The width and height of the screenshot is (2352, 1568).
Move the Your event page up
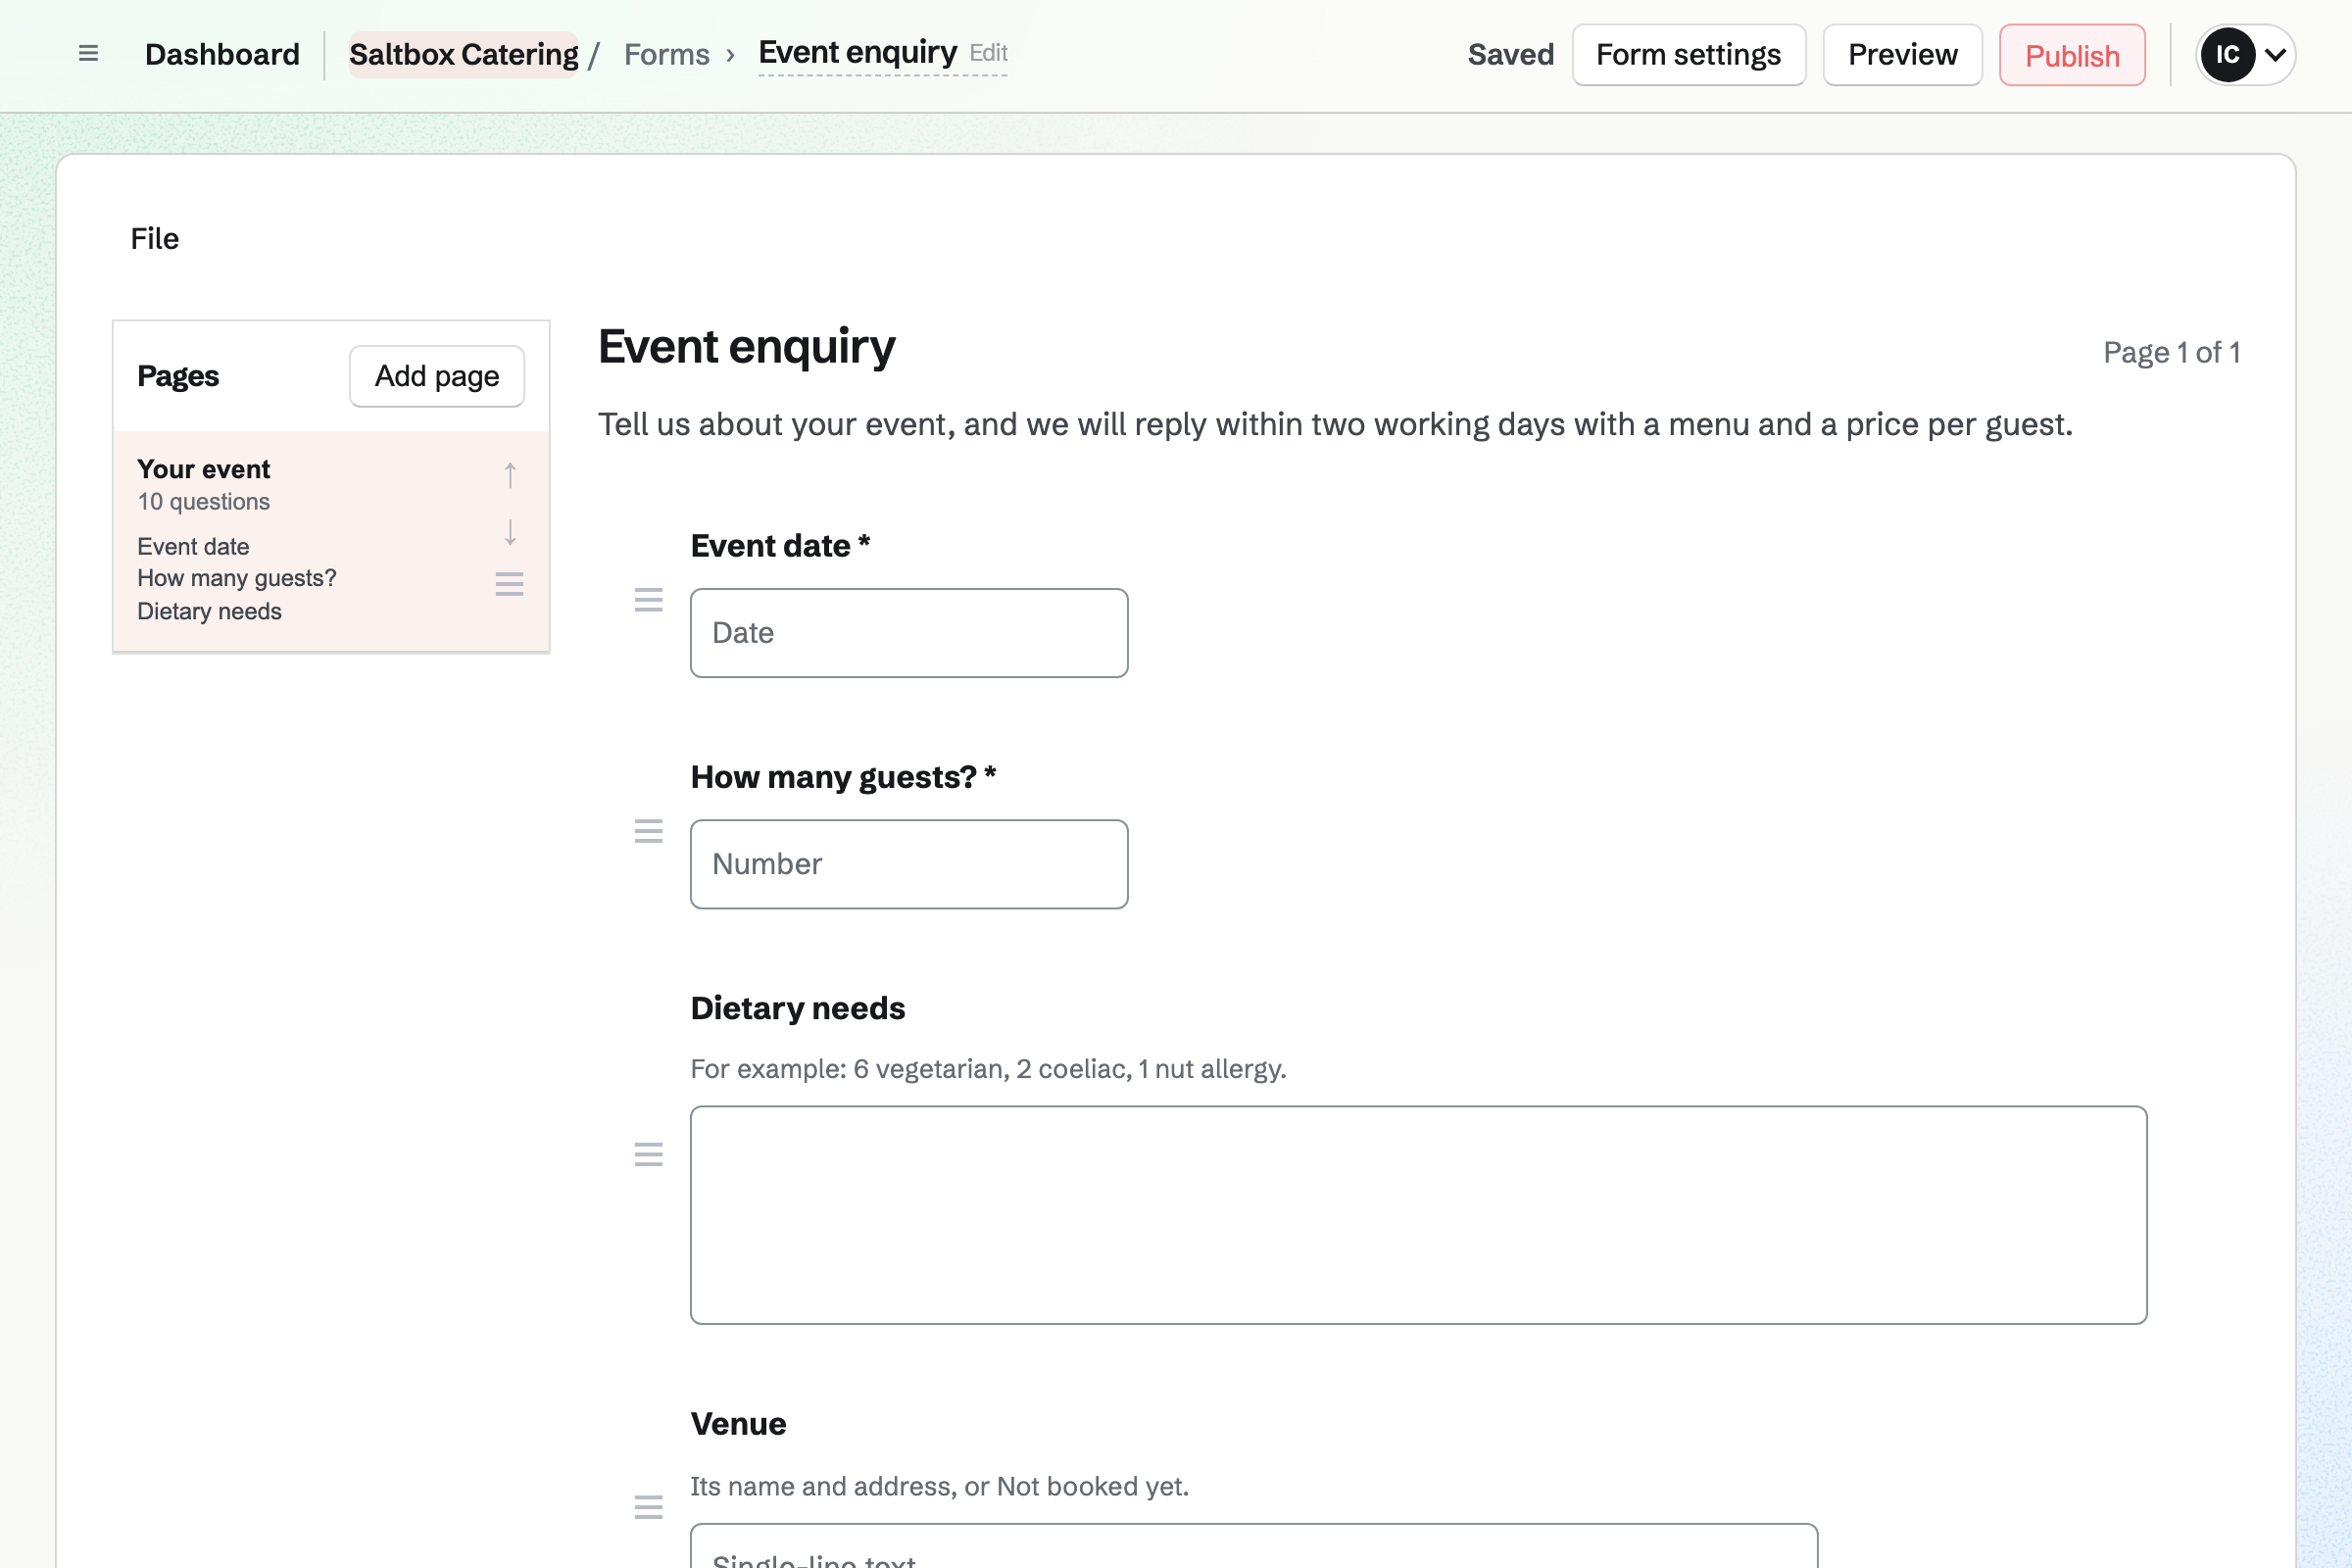[510, 475]
